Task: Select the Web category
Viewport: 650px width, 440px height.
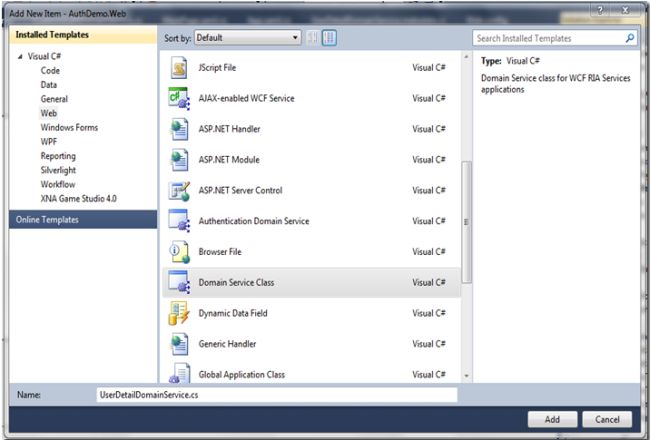Action: (x=49, y=113)
